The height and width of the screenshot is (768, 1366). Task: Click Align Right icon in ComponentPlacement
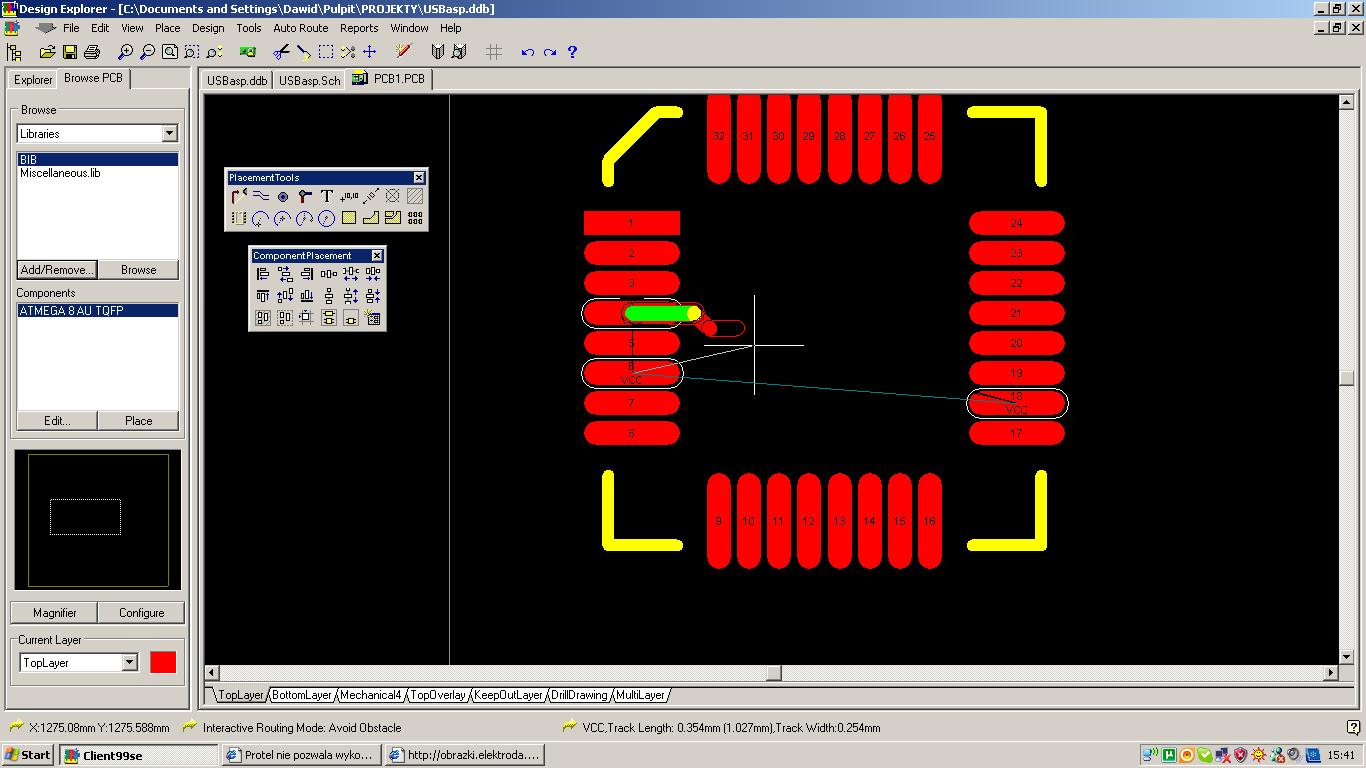[306, 274]
